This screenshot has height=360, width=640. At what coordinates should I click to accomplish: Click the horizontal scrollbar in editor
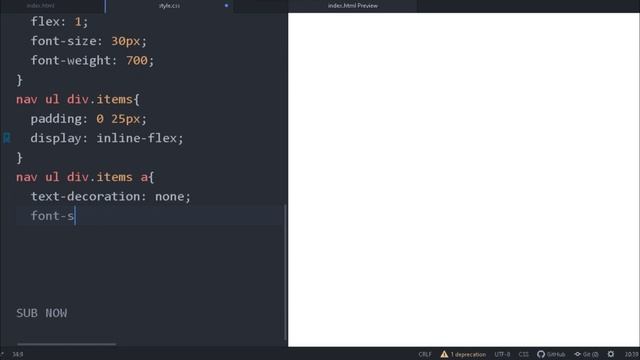click(67, 344)
